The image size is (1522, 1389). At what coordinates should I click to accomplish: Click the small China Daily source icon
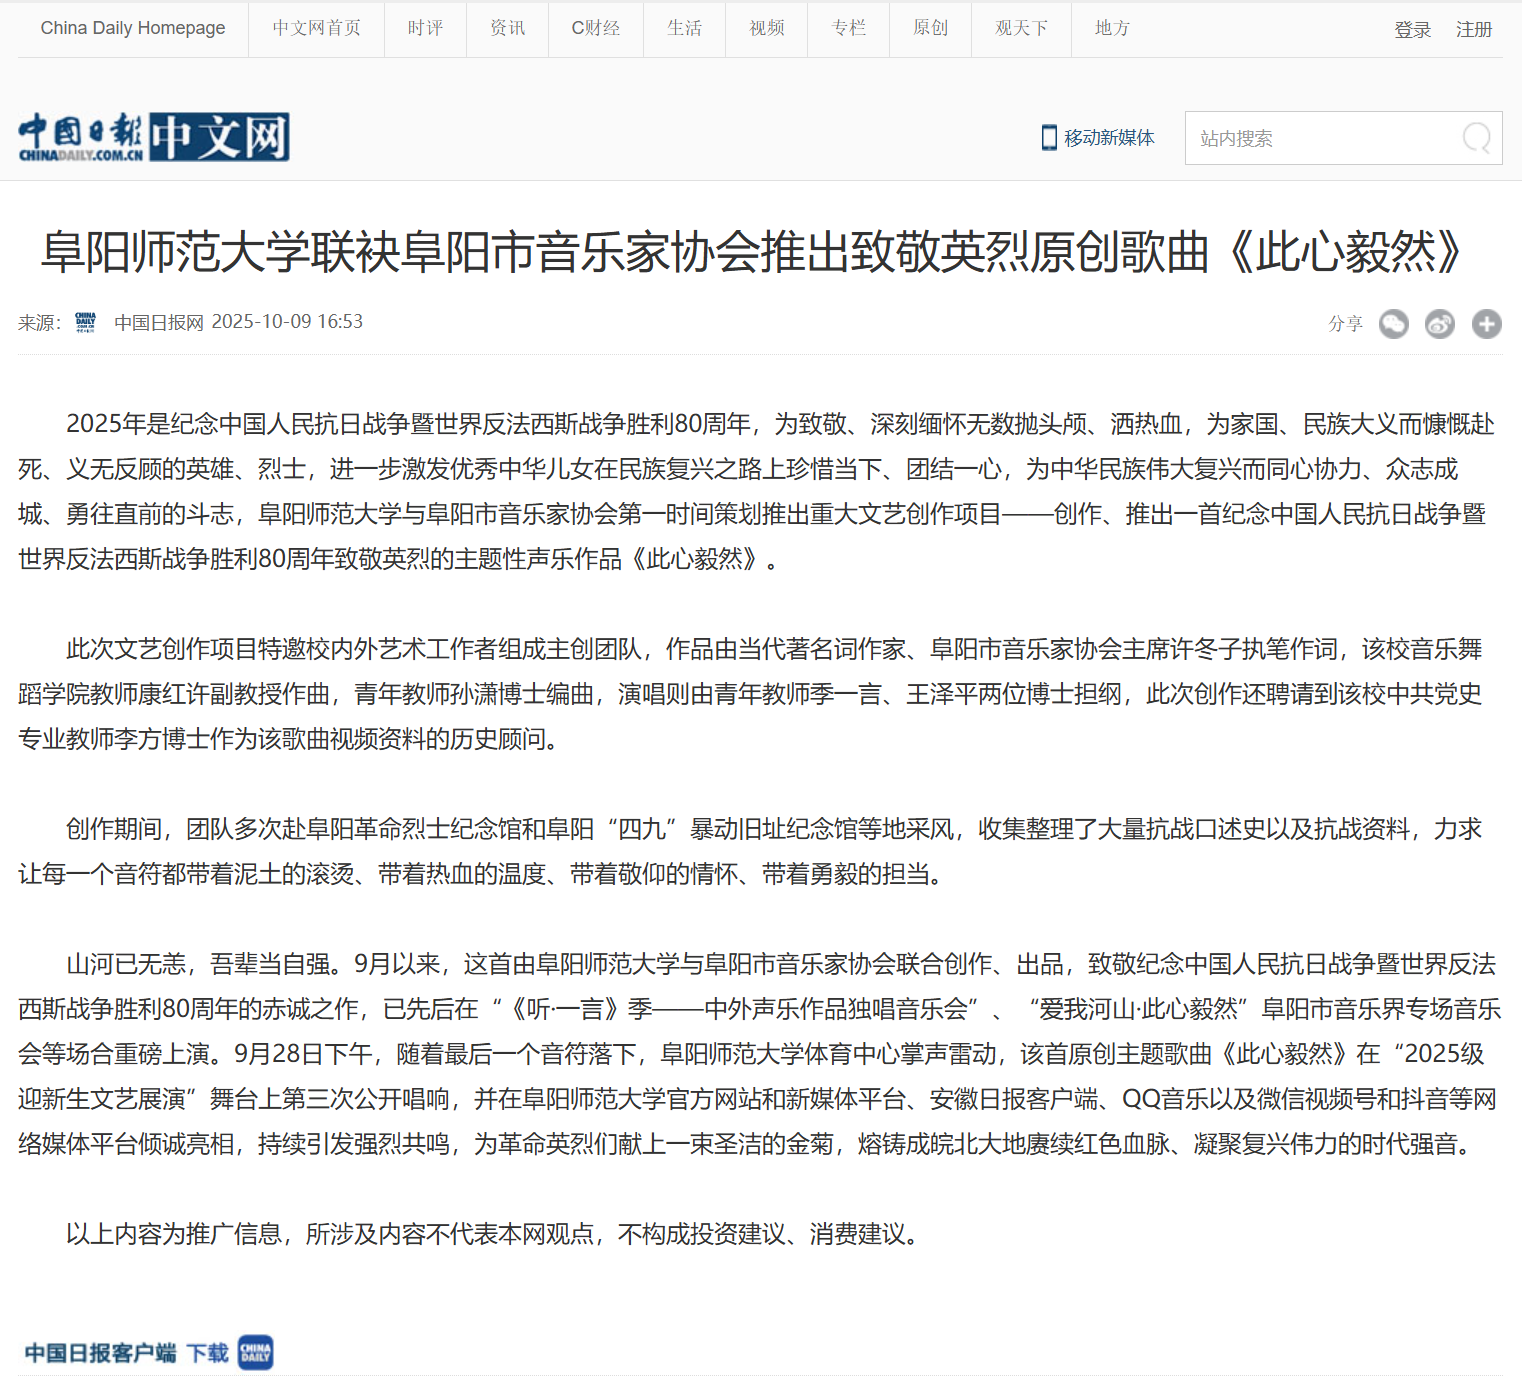point(86,322)
